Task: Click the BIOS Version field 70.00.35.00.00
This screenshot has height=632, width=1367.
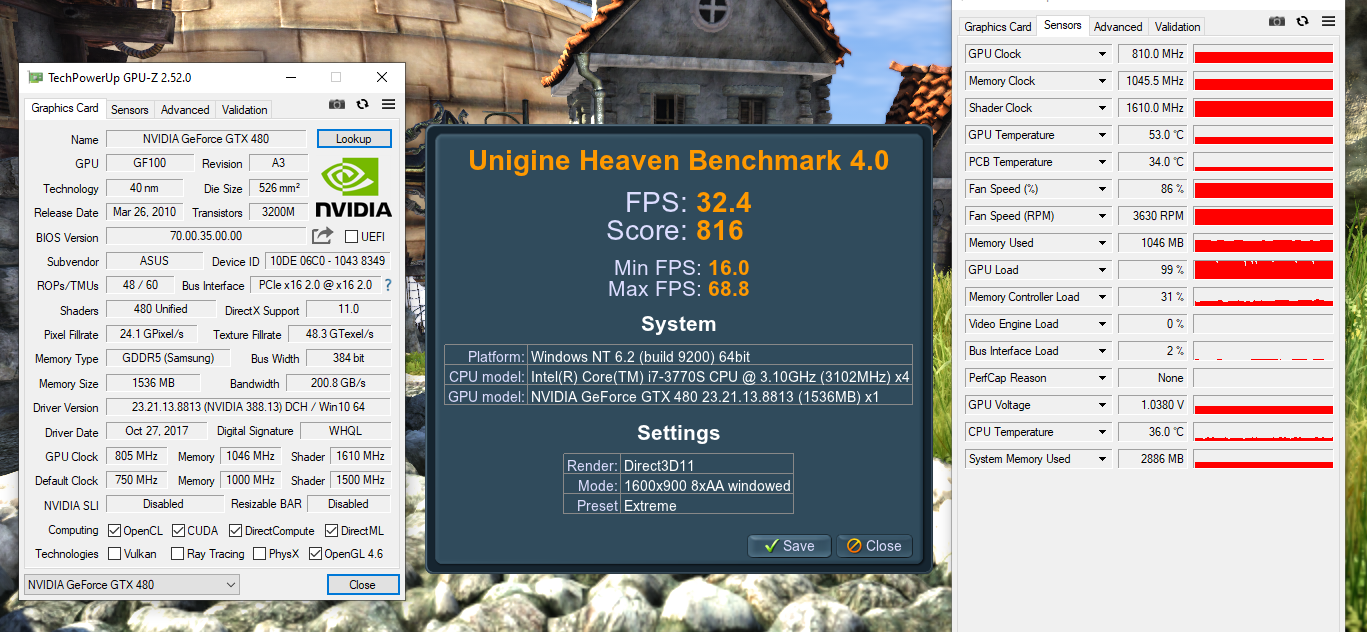Action: click(x=206, y=237)
